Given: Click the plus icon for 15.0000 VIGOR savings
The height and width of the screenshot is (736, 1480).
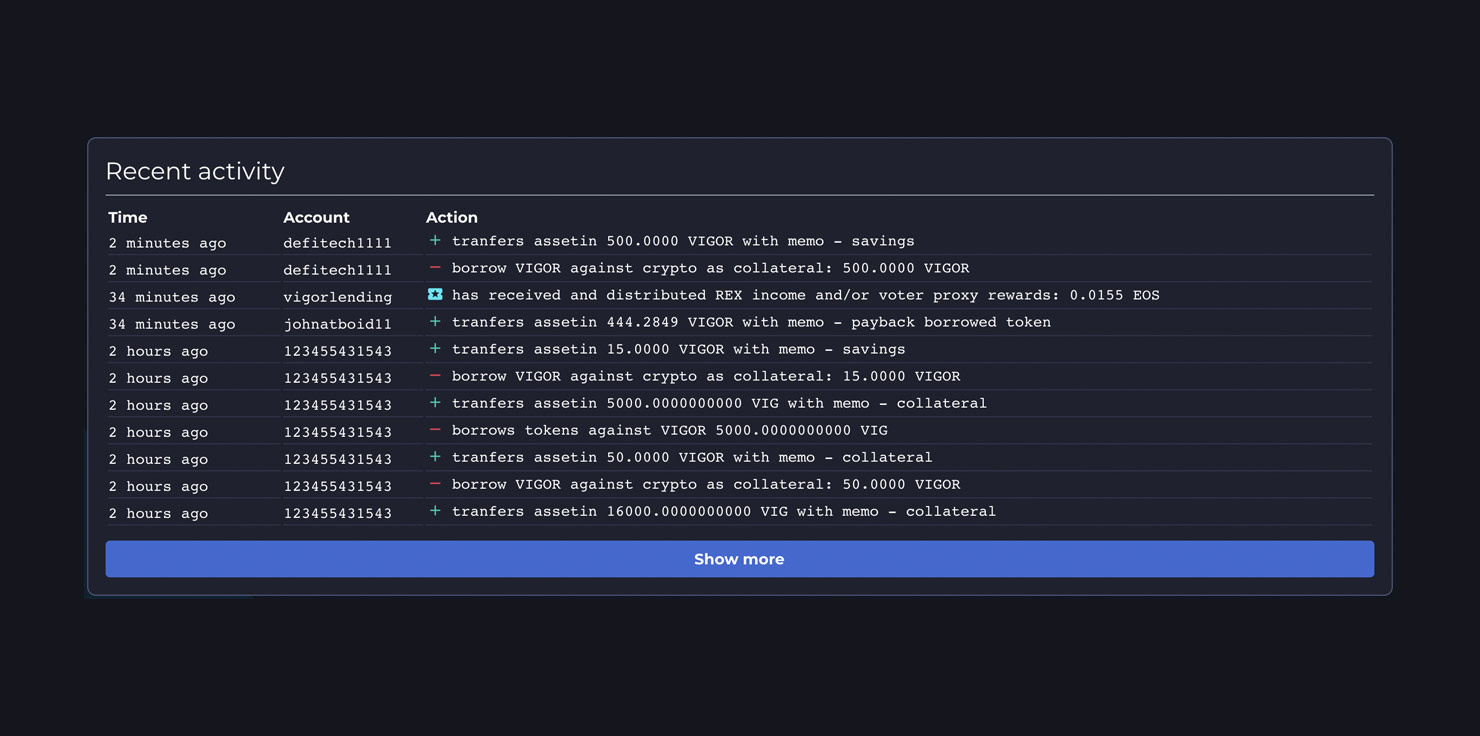Looking at the screenshot, I should tap(435, 349).
